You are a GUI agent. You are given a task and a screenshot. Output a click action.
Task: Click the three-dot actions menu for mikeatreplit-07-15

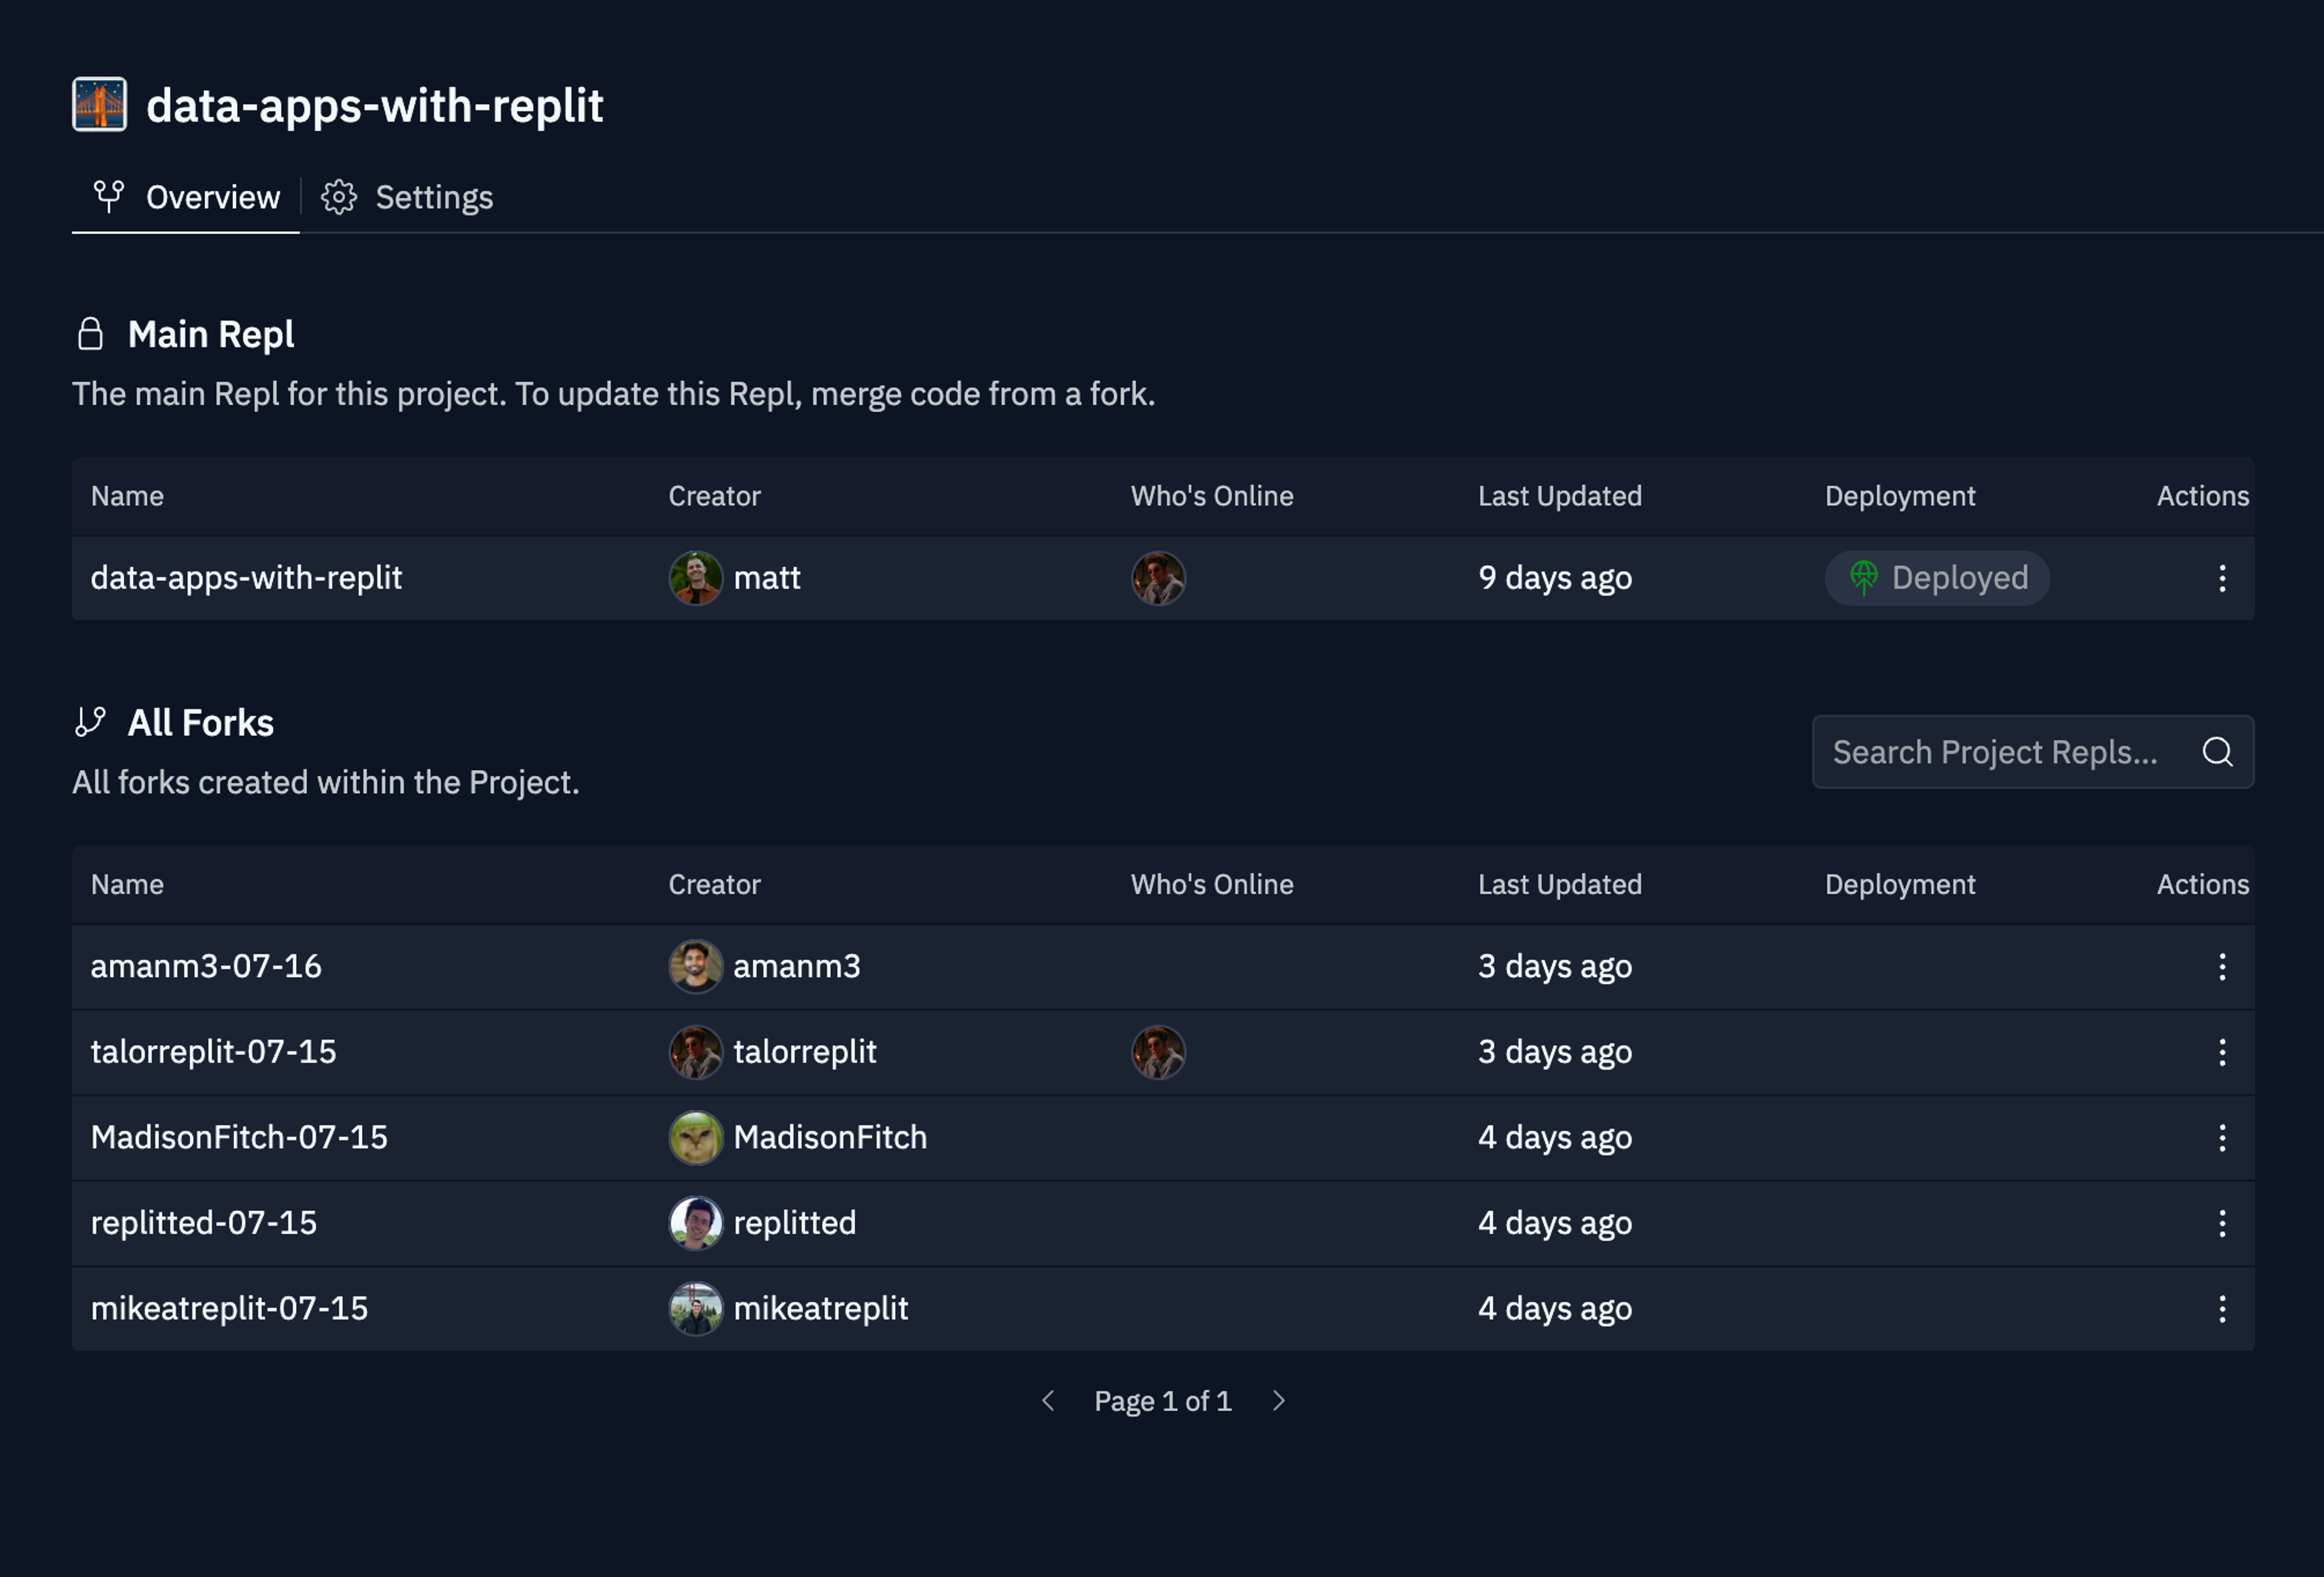tap(2222, 1306)
